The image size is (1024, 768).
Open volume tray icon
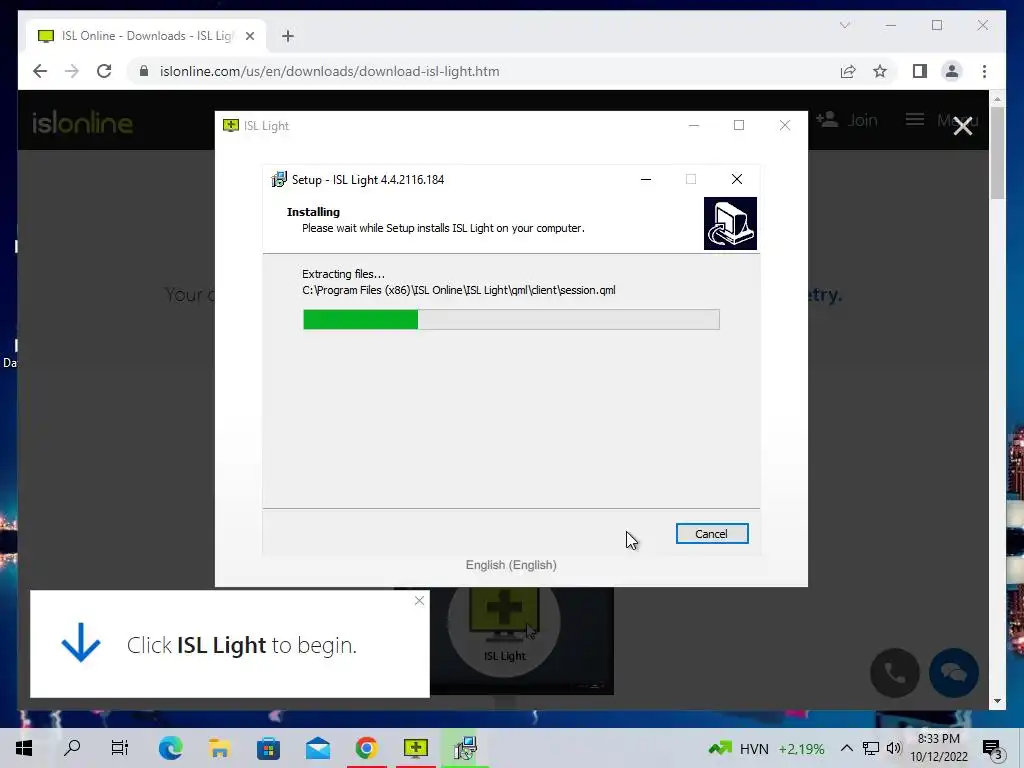click(x=893, y=748)
